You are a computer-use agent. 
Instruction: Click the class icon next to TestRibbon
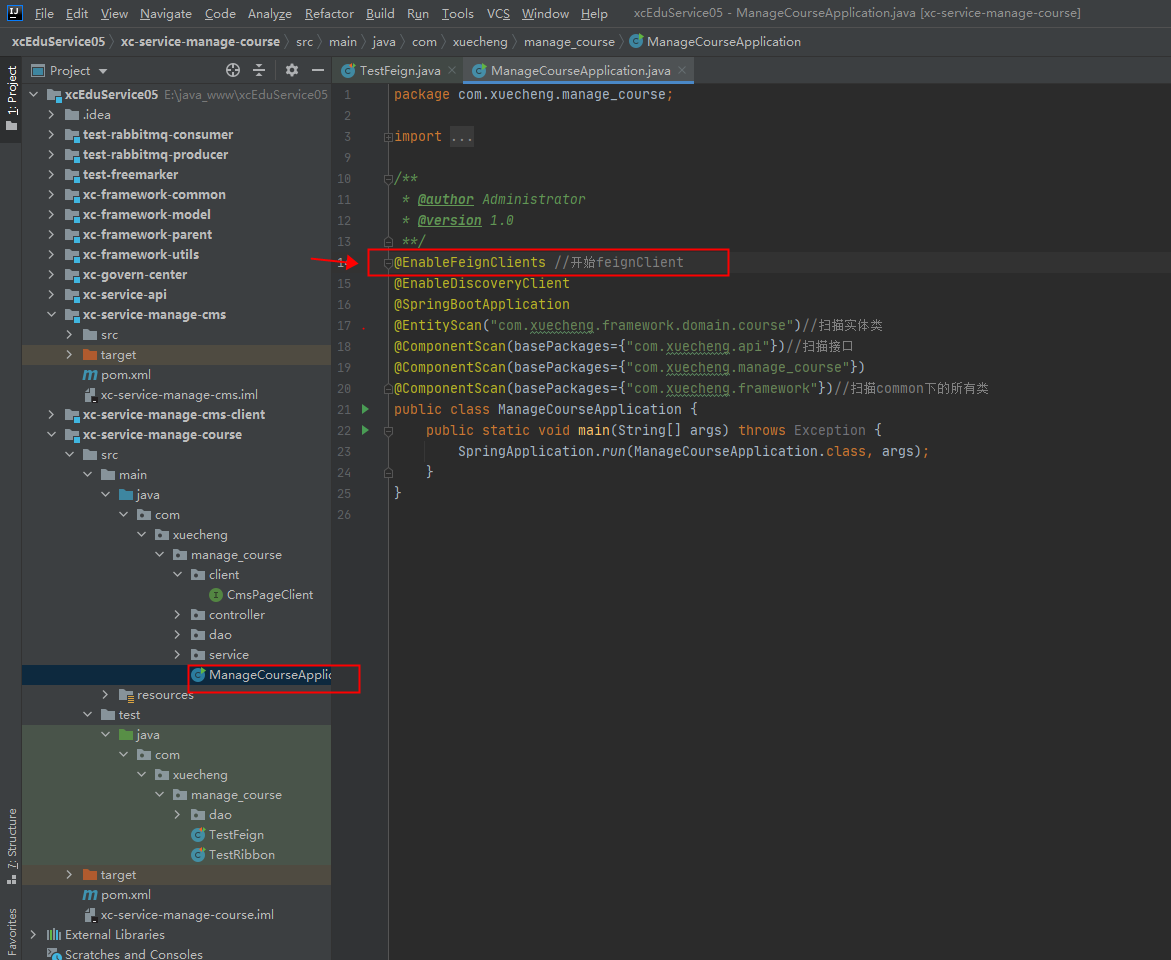tap(196, 854)
